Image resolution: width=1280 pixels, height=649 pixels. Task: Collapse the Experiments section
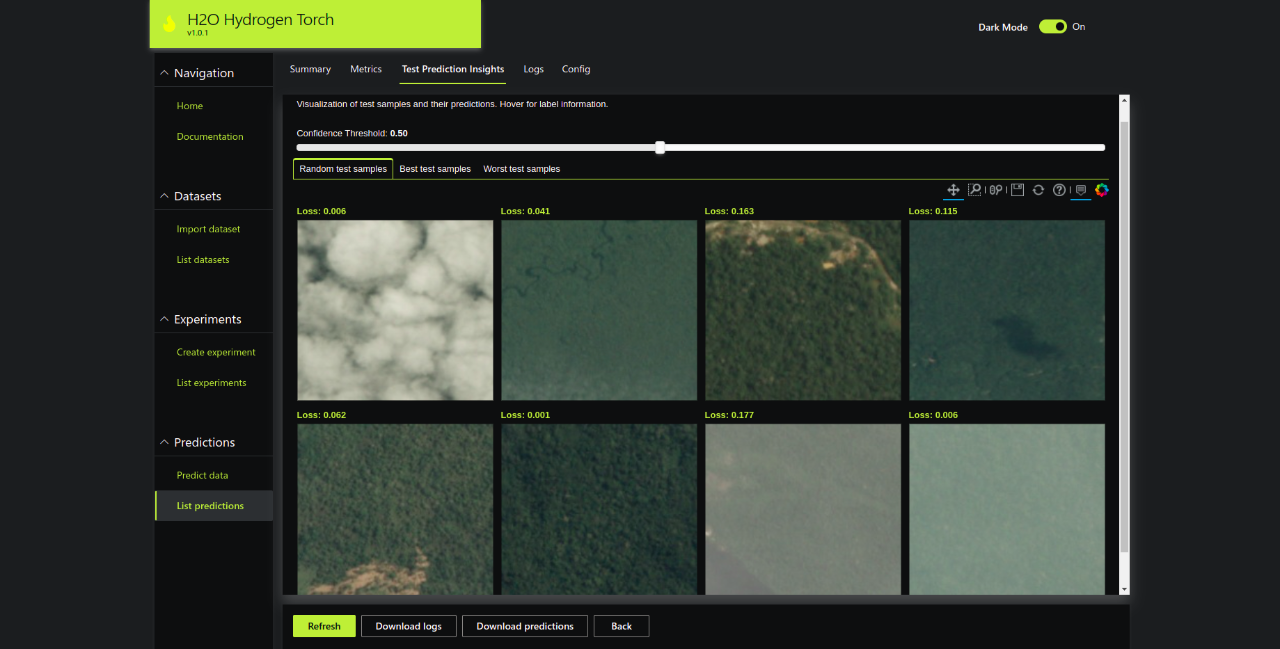(165, 319)
